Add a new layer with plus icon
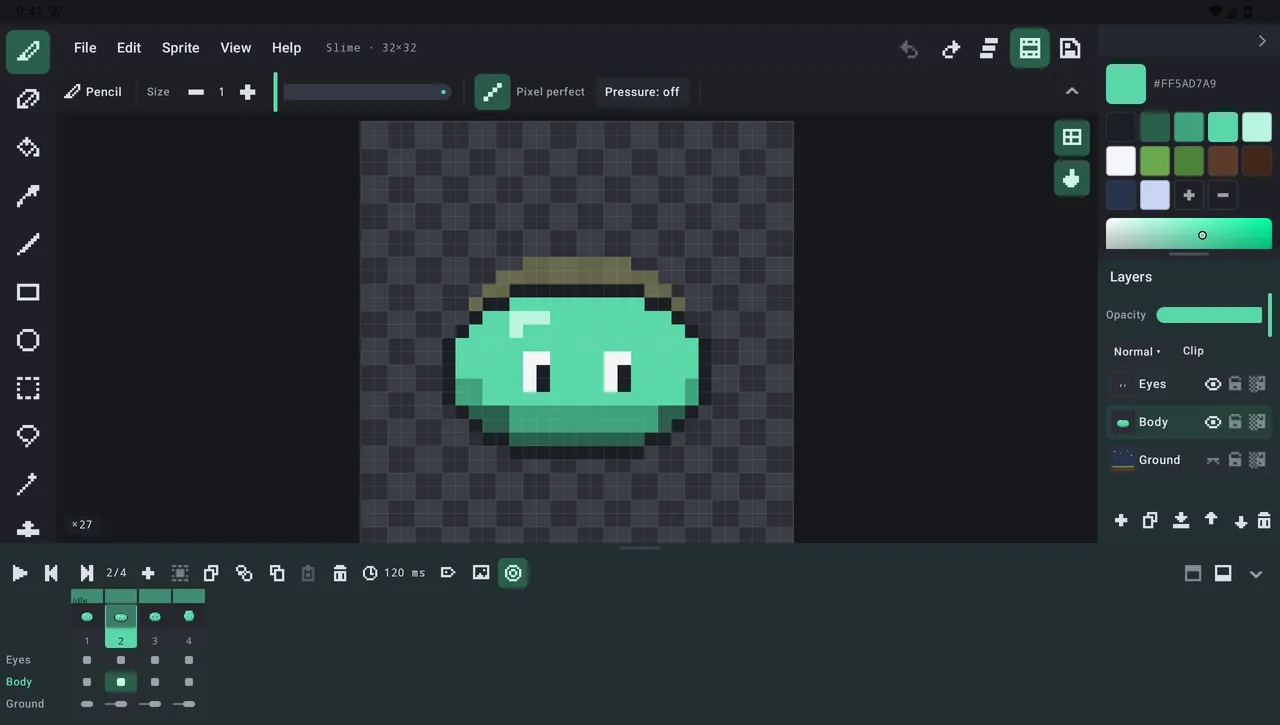Screen dimensions: 1280x725 1121,520
